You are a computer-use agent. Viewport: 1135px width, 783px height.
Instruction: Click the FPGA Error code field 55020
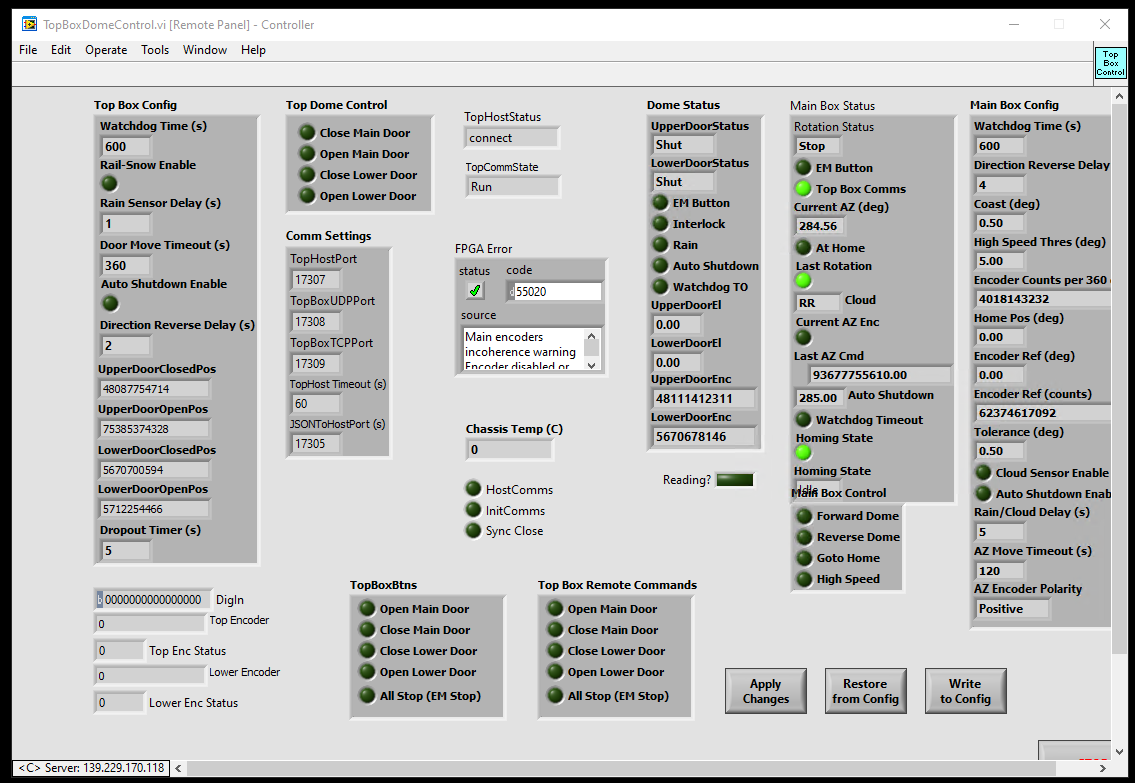[555, 292]
